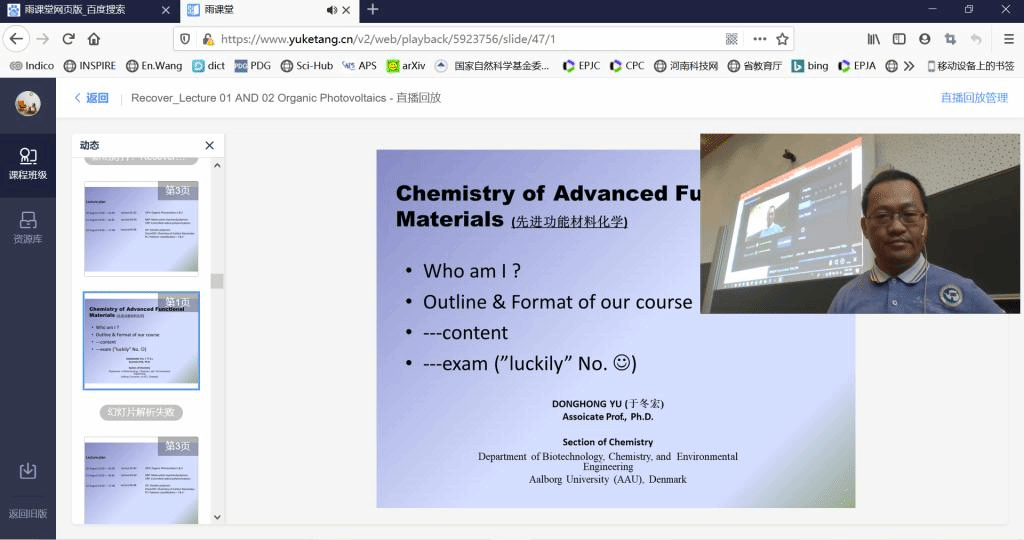View site security lock information
Image resolution: width=1024 pixels, height=540 pixels.
[x=208, y=39]
